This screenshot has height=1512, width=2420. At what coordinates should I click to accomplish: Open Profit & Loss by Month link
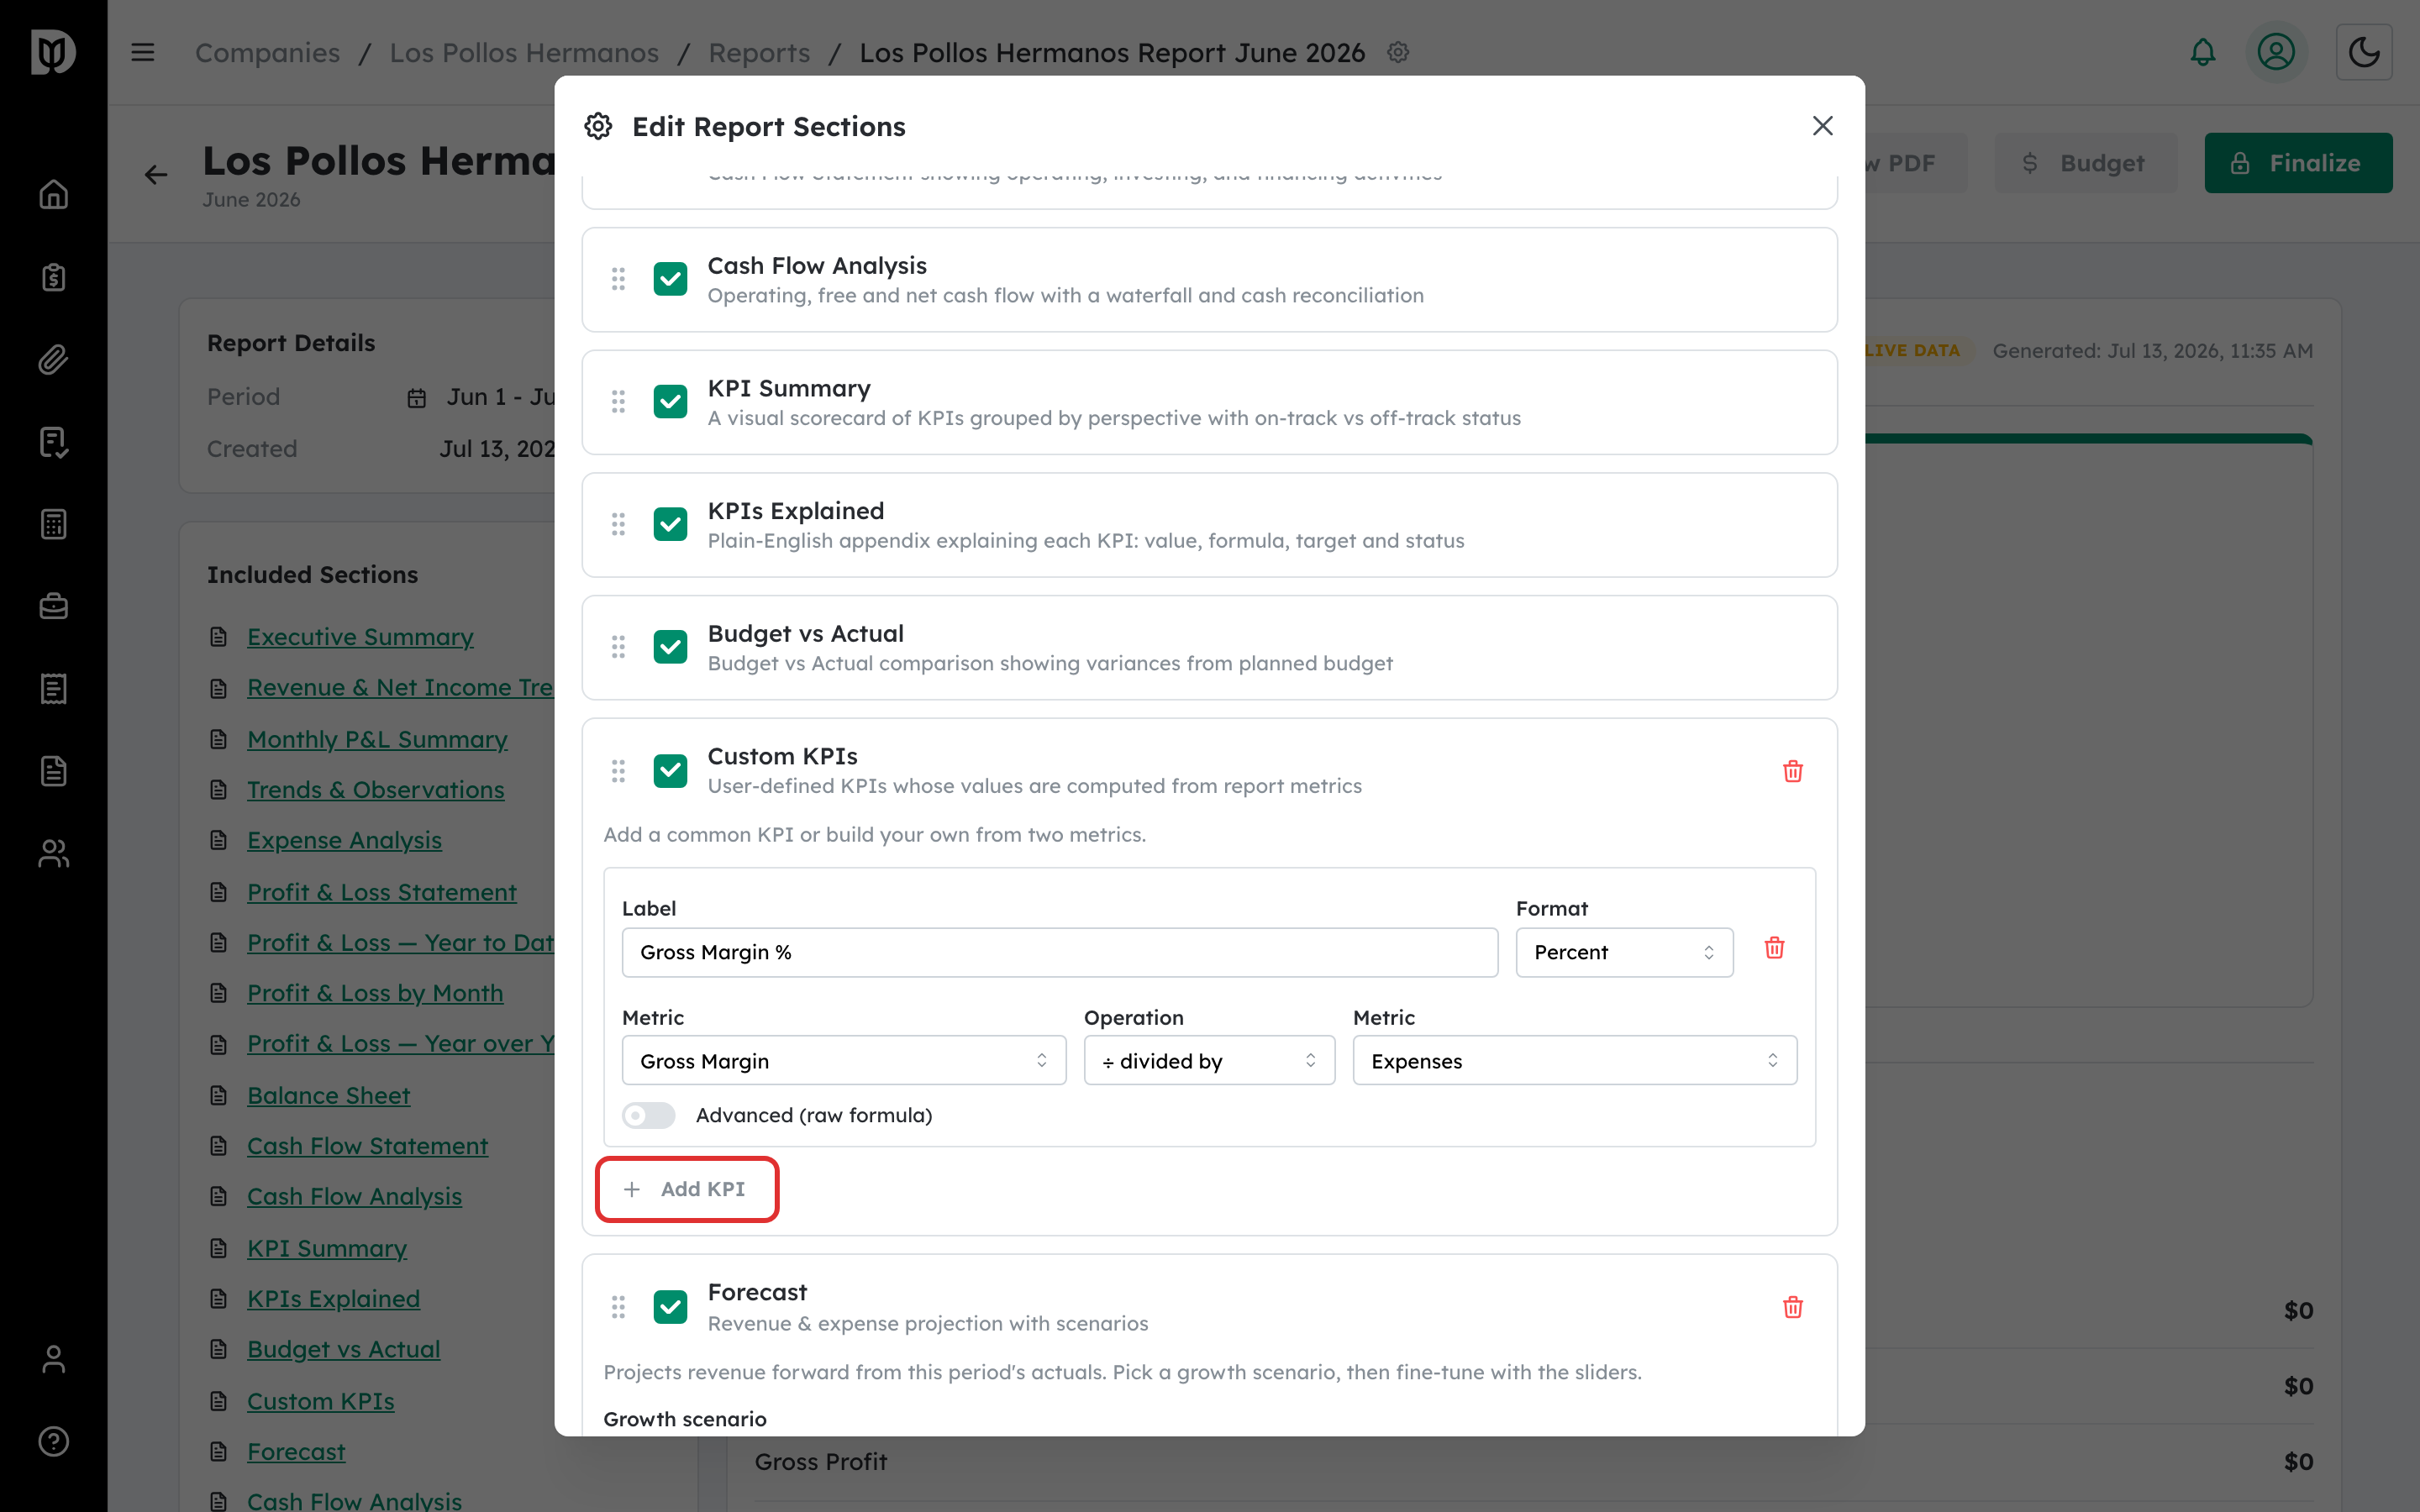pyautogui.click(x=375, y=993)
